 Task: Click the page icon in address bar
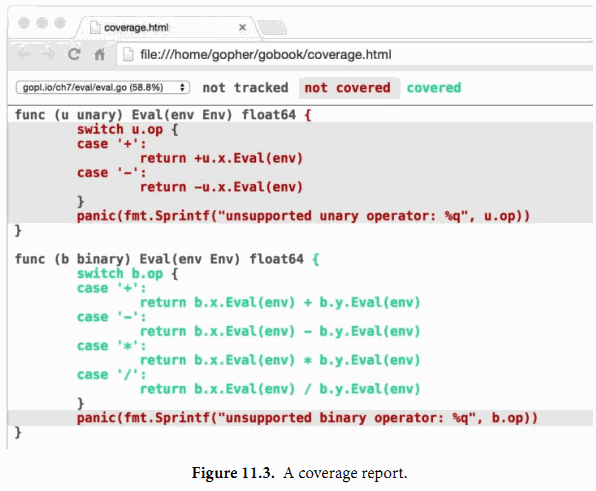point(128,55)
